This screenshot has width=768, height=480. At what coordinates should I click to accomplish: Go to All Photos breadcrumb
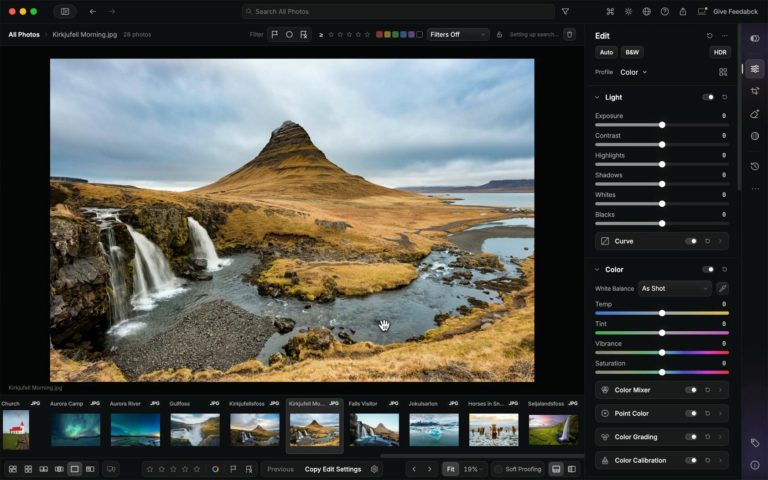pyautogui.click(x=24, y=34)
